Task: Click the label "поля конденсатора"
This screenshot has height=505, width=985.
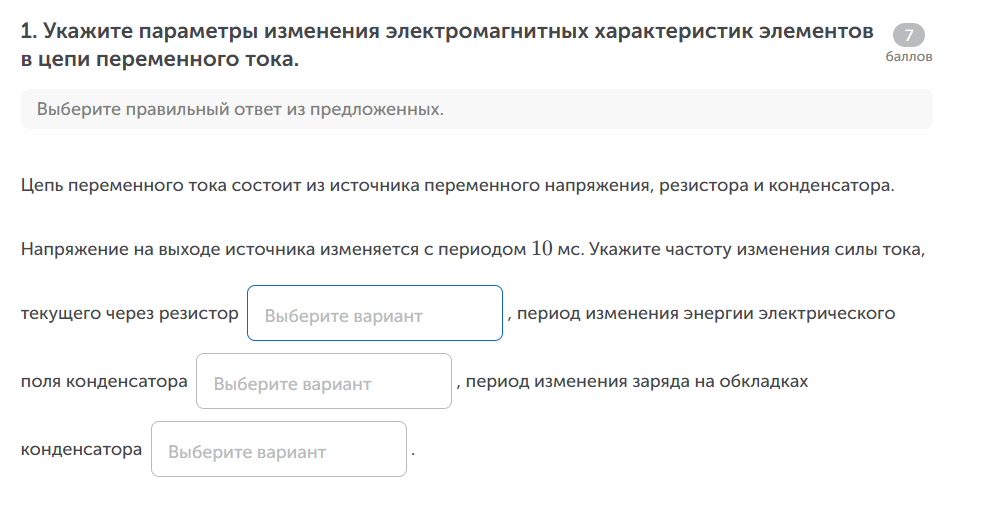Action: [x=104, y=382]
